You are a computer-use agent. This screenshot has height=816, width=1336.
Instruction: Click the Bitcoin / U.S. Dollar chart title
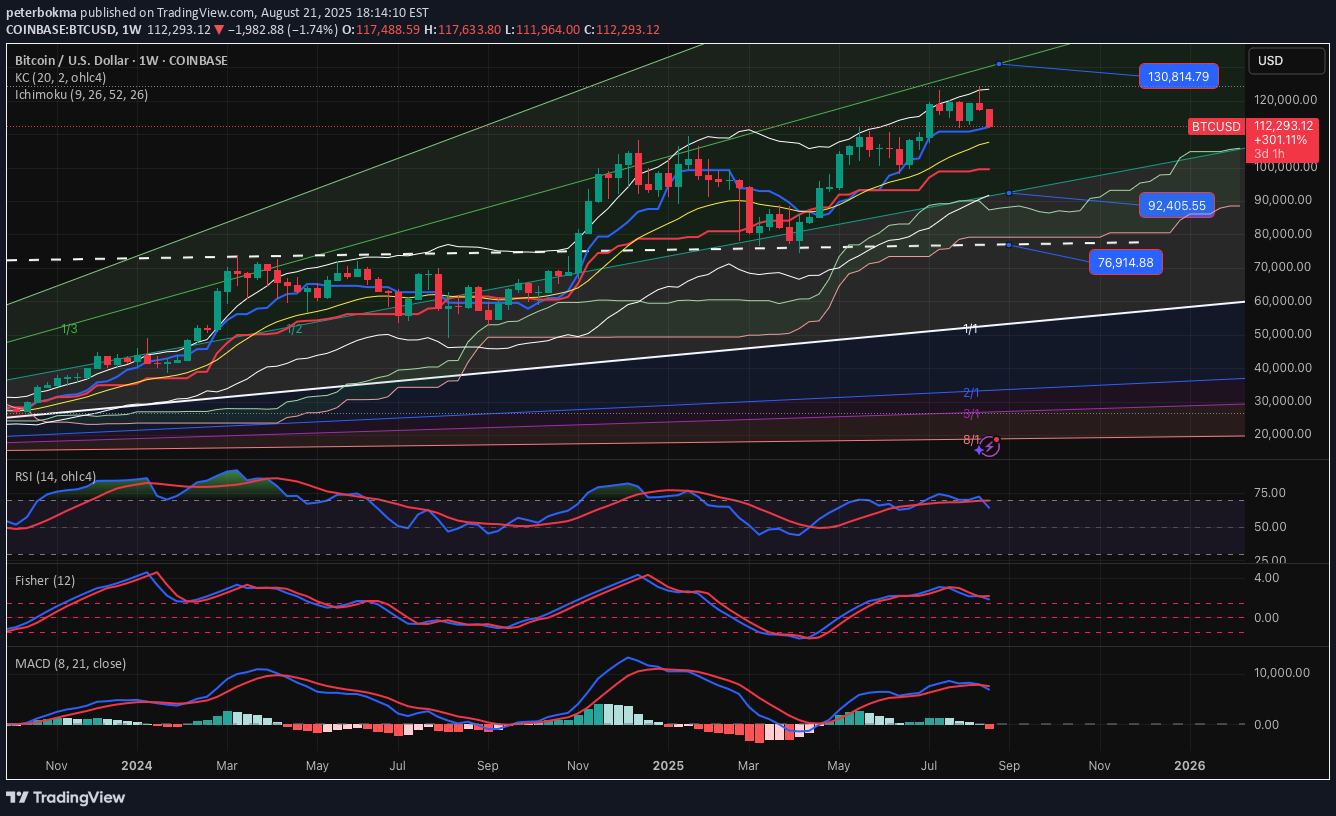pyautogui.click(x=121, y=61)
